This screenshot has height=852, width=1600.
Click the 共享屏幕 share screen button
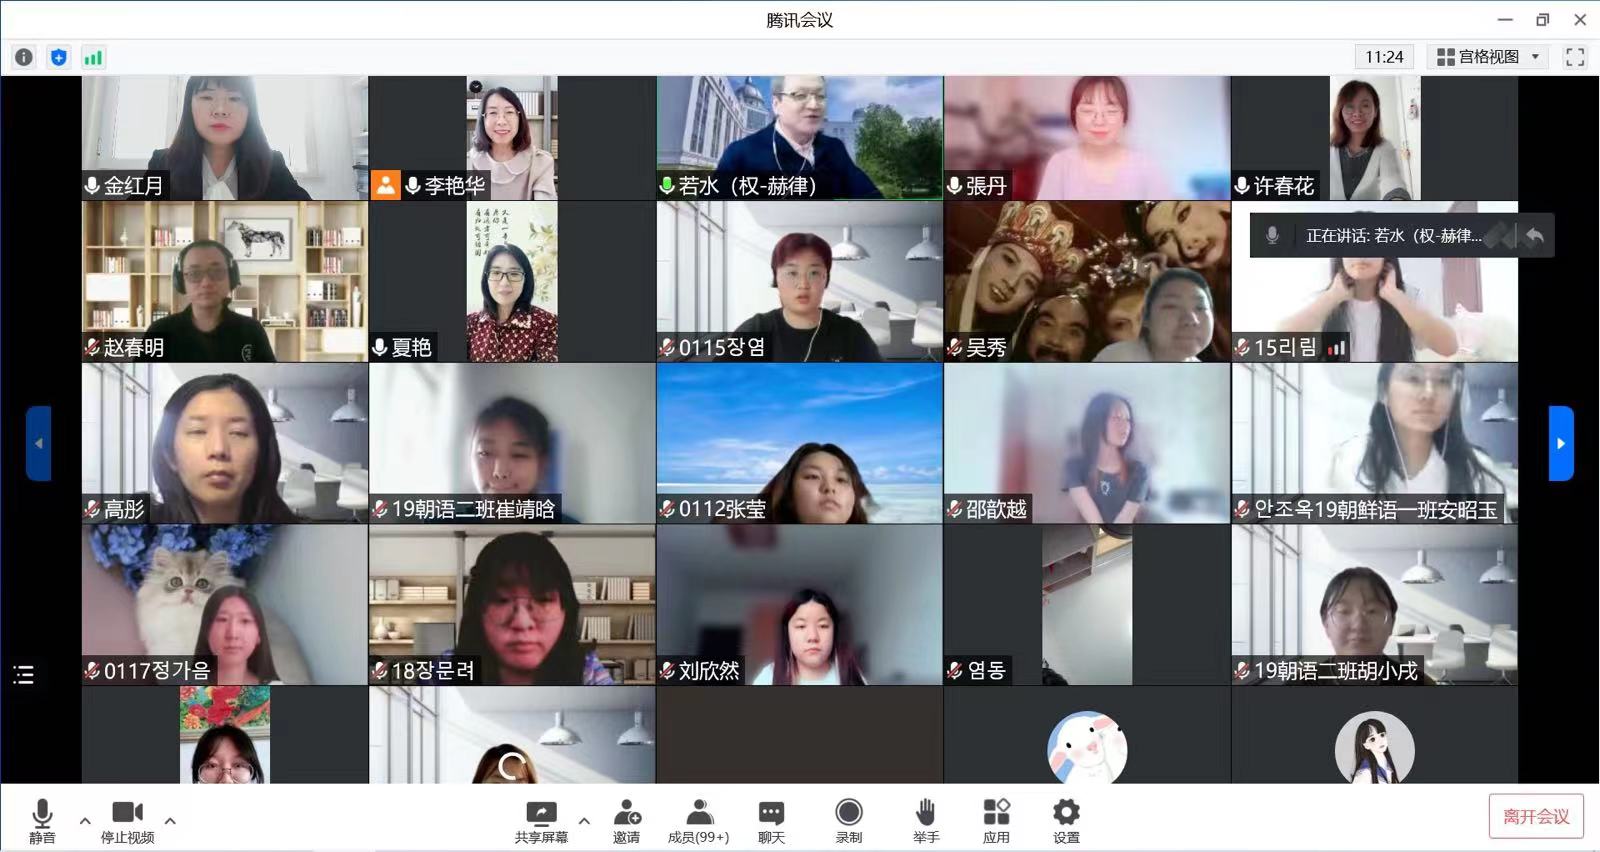541,820
